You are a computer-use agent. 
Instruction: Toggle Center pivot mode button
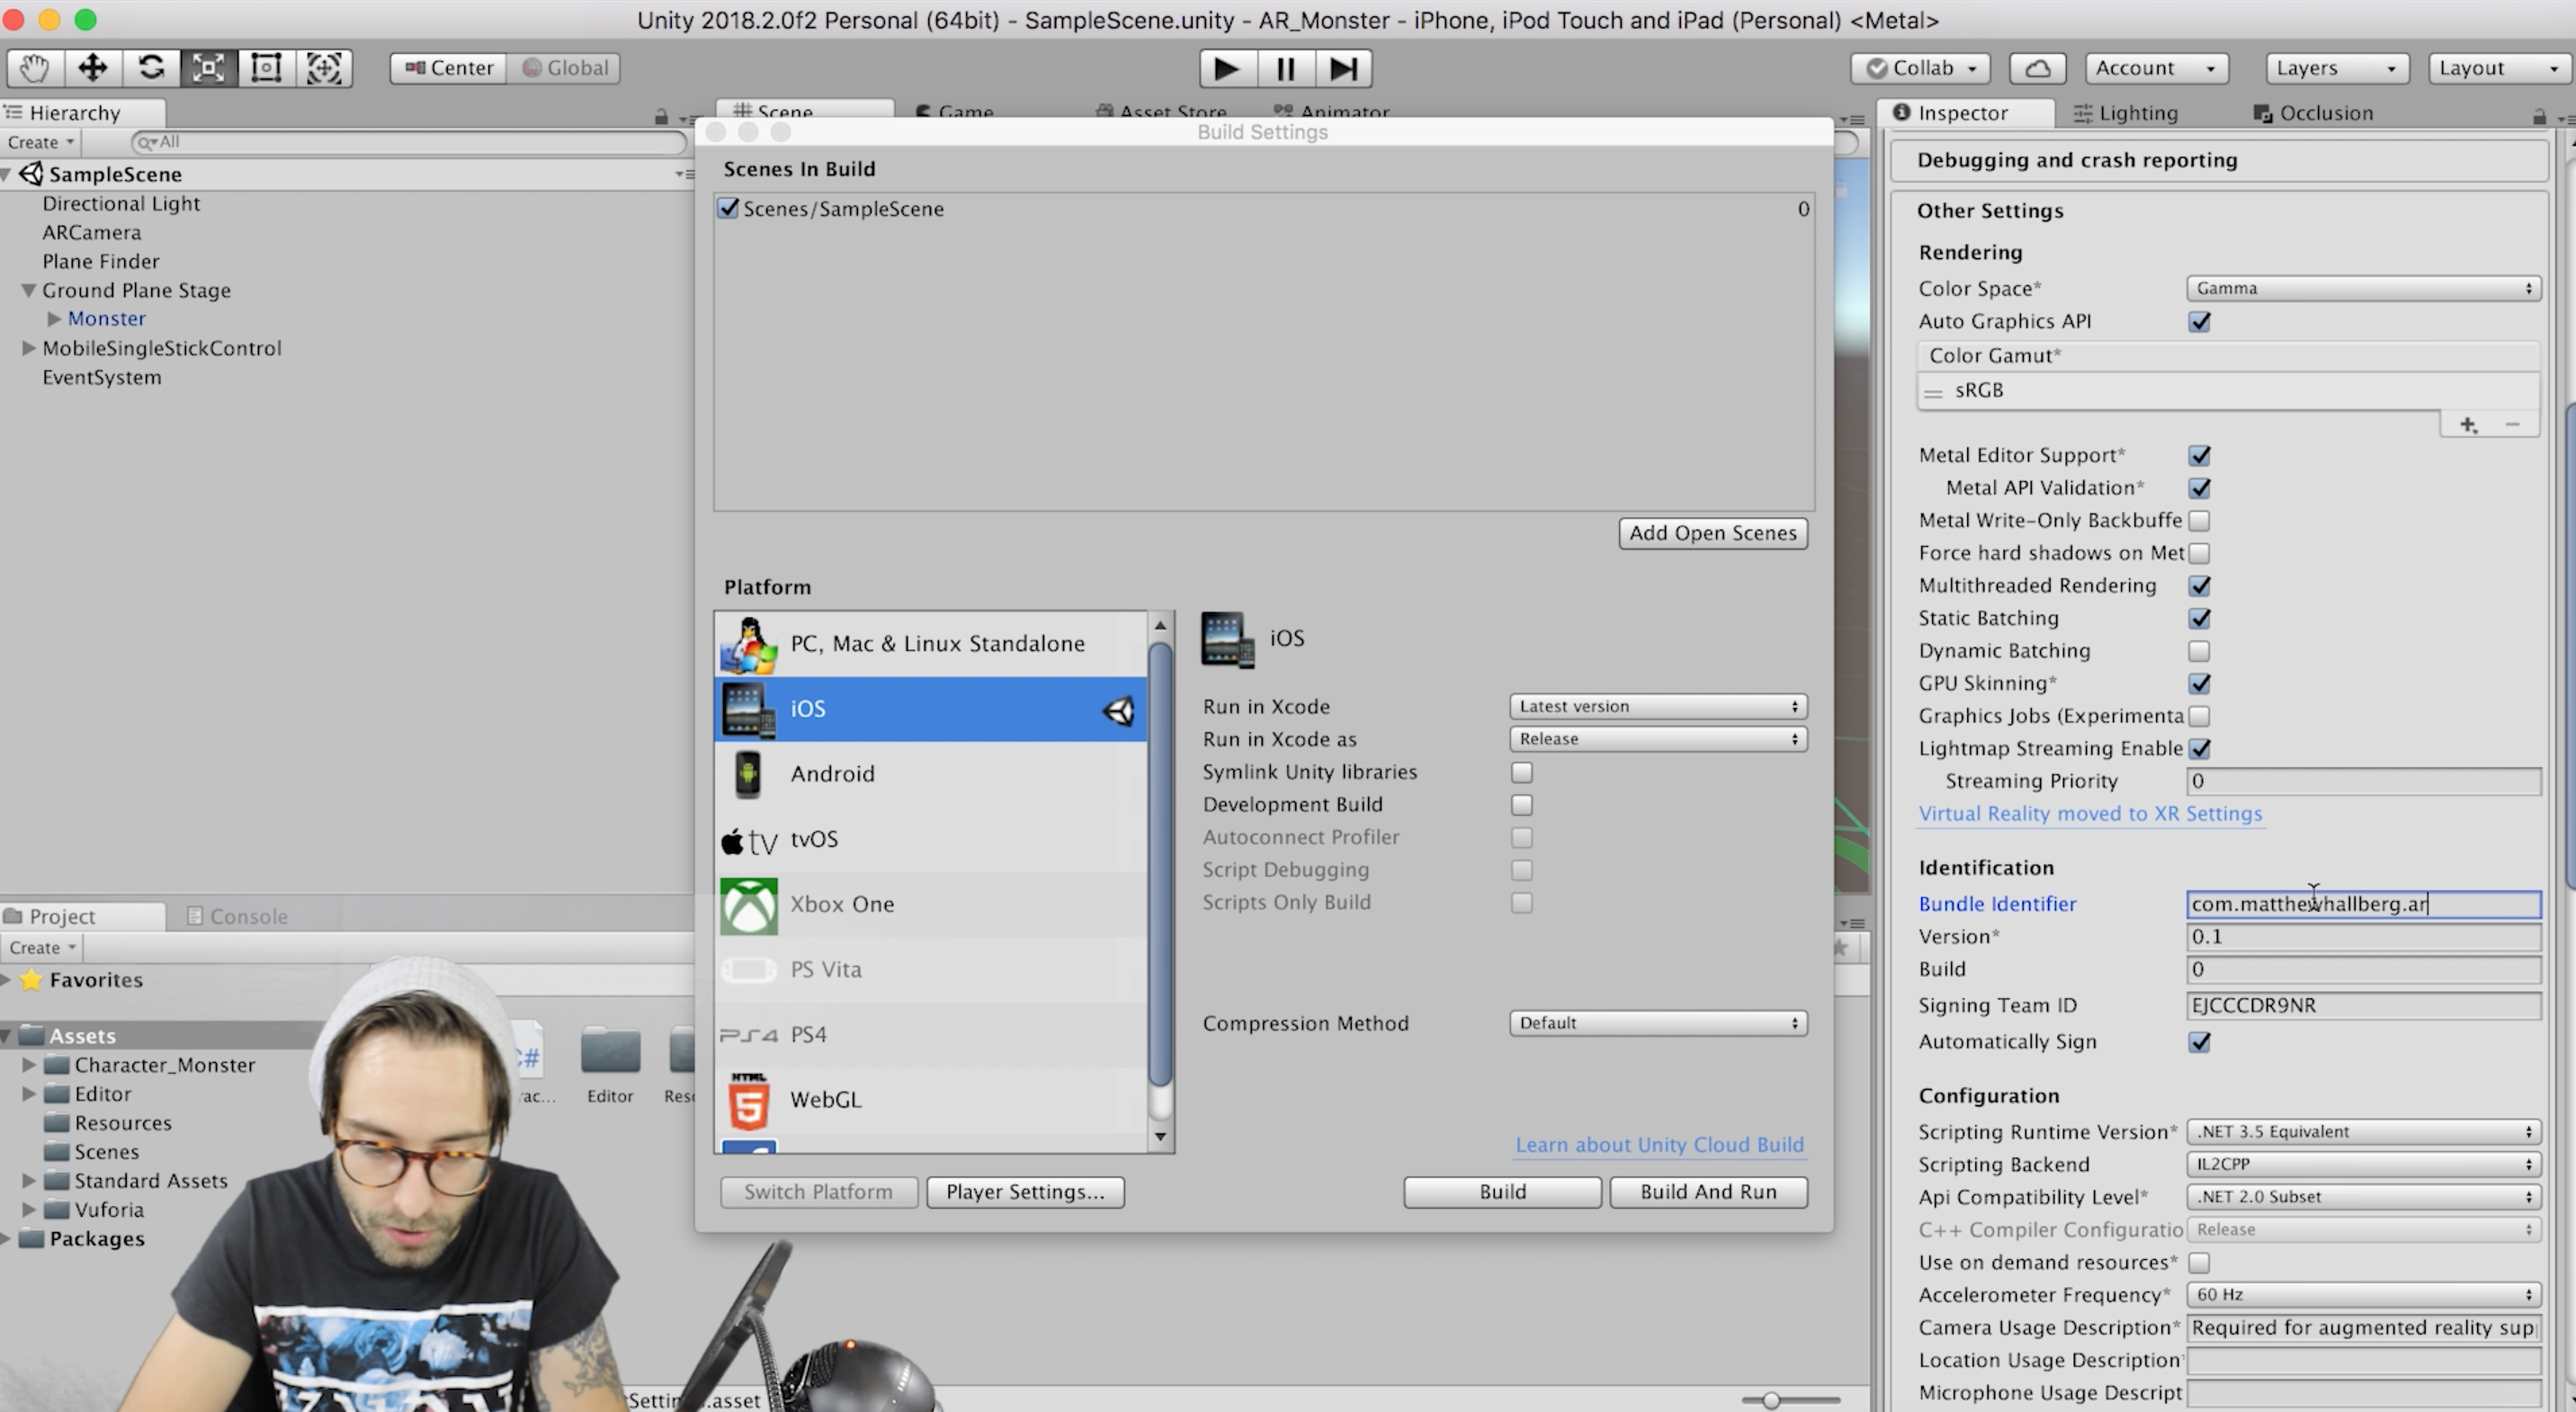(x=449, y=68)
